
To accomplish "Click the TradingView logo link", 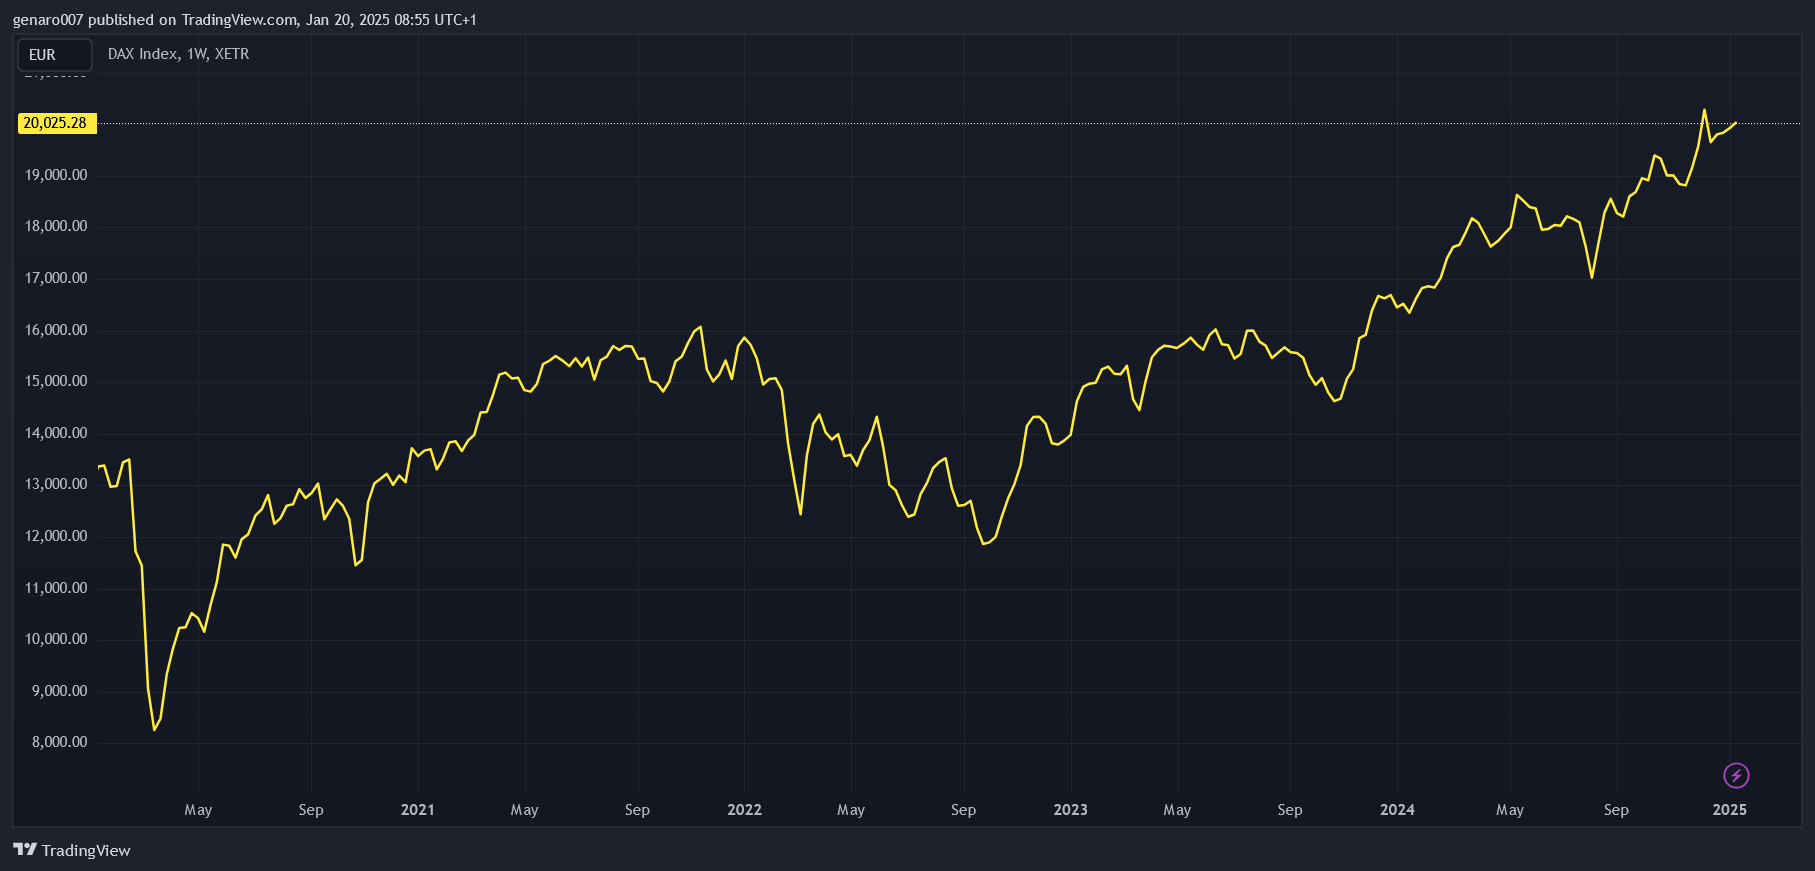I will (72, 850).
